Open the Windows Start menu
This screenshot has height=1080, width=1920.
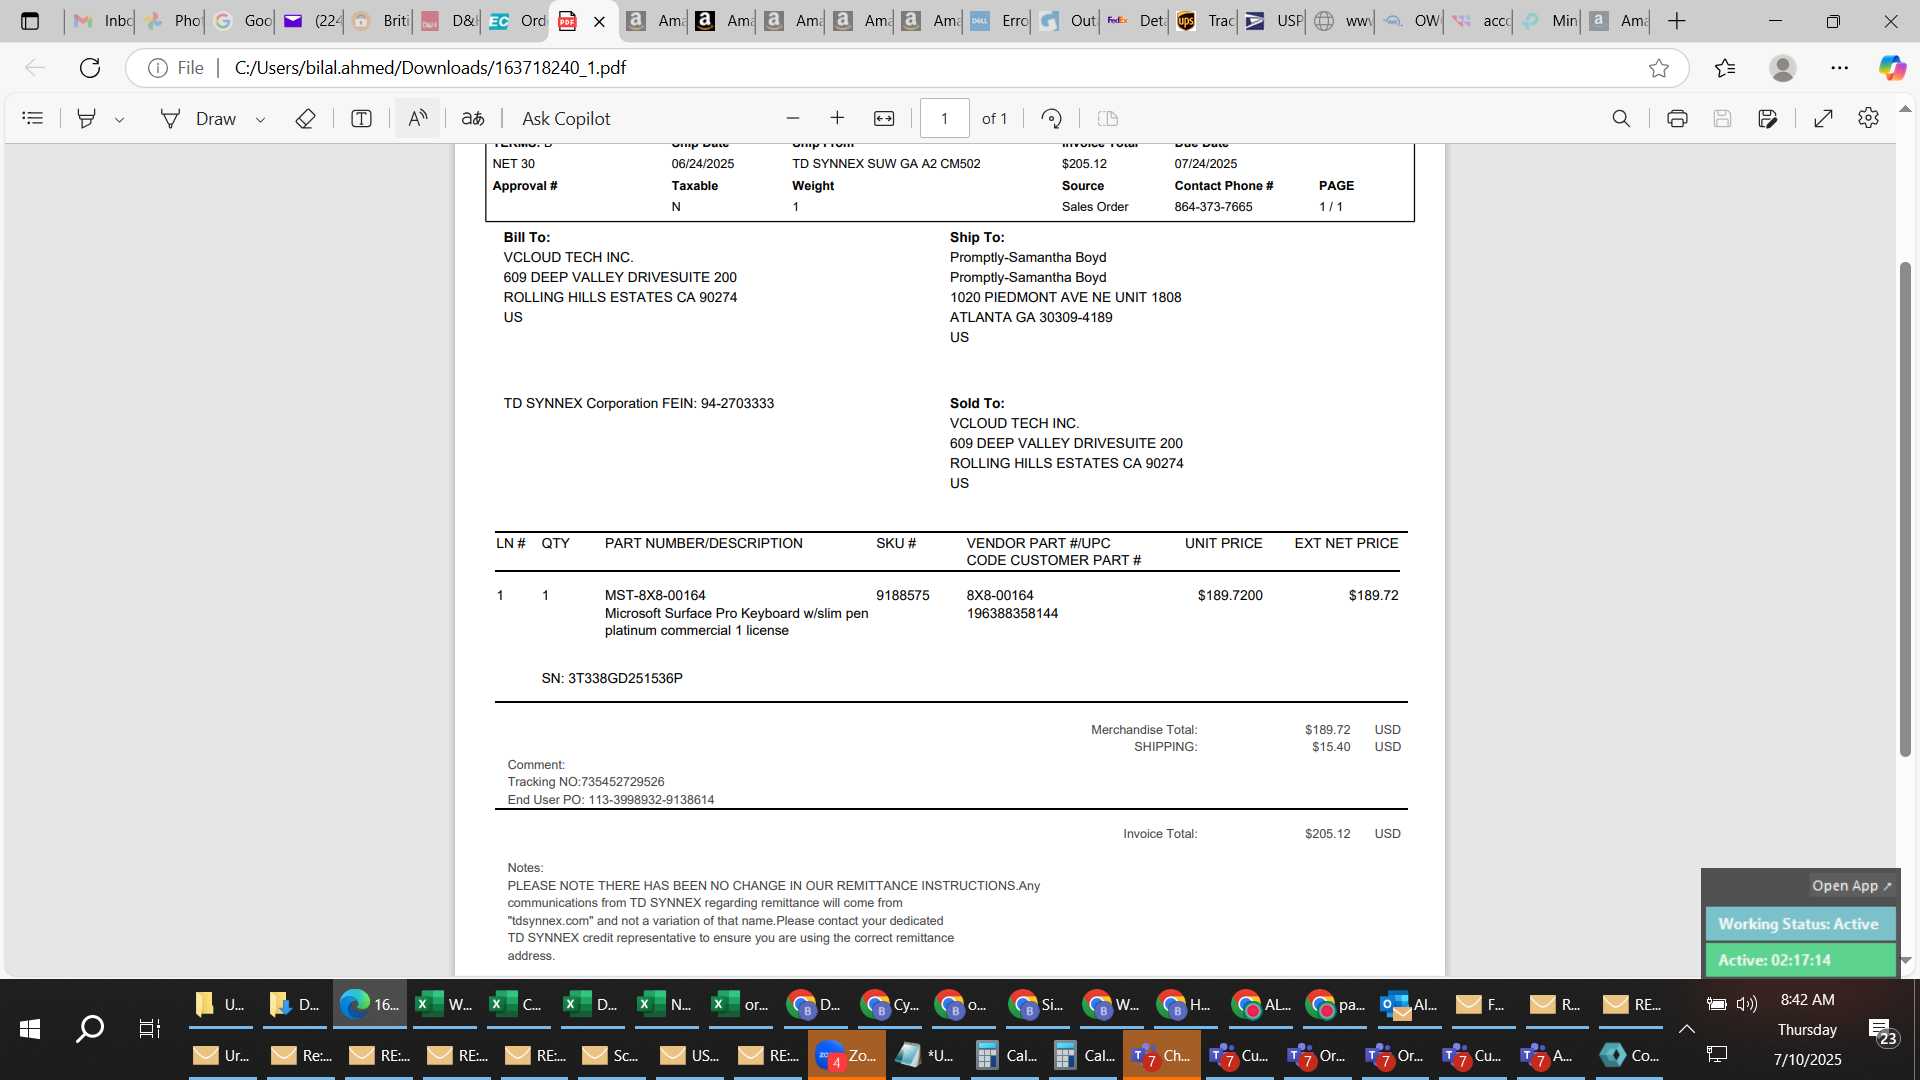point(30,1028)
